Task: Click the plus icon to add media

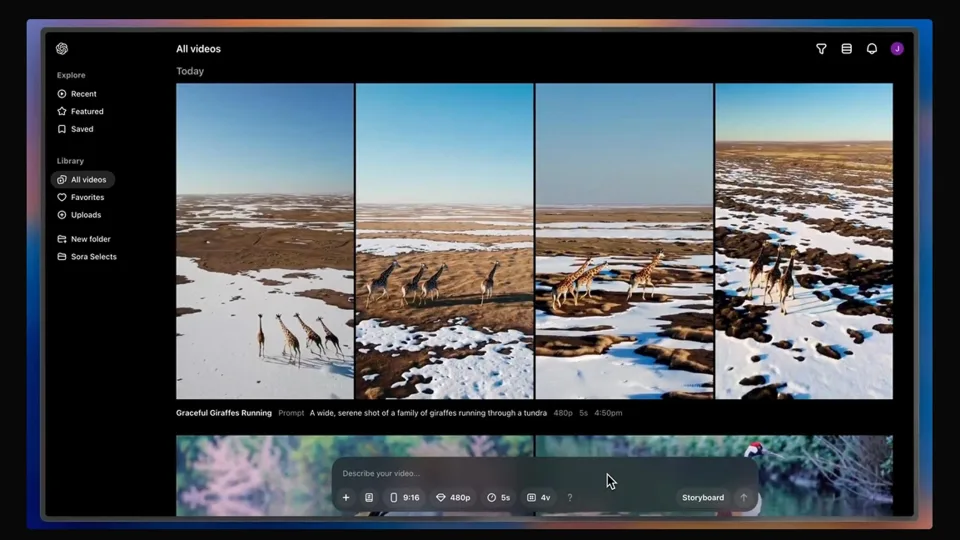Action: (346, 498)
